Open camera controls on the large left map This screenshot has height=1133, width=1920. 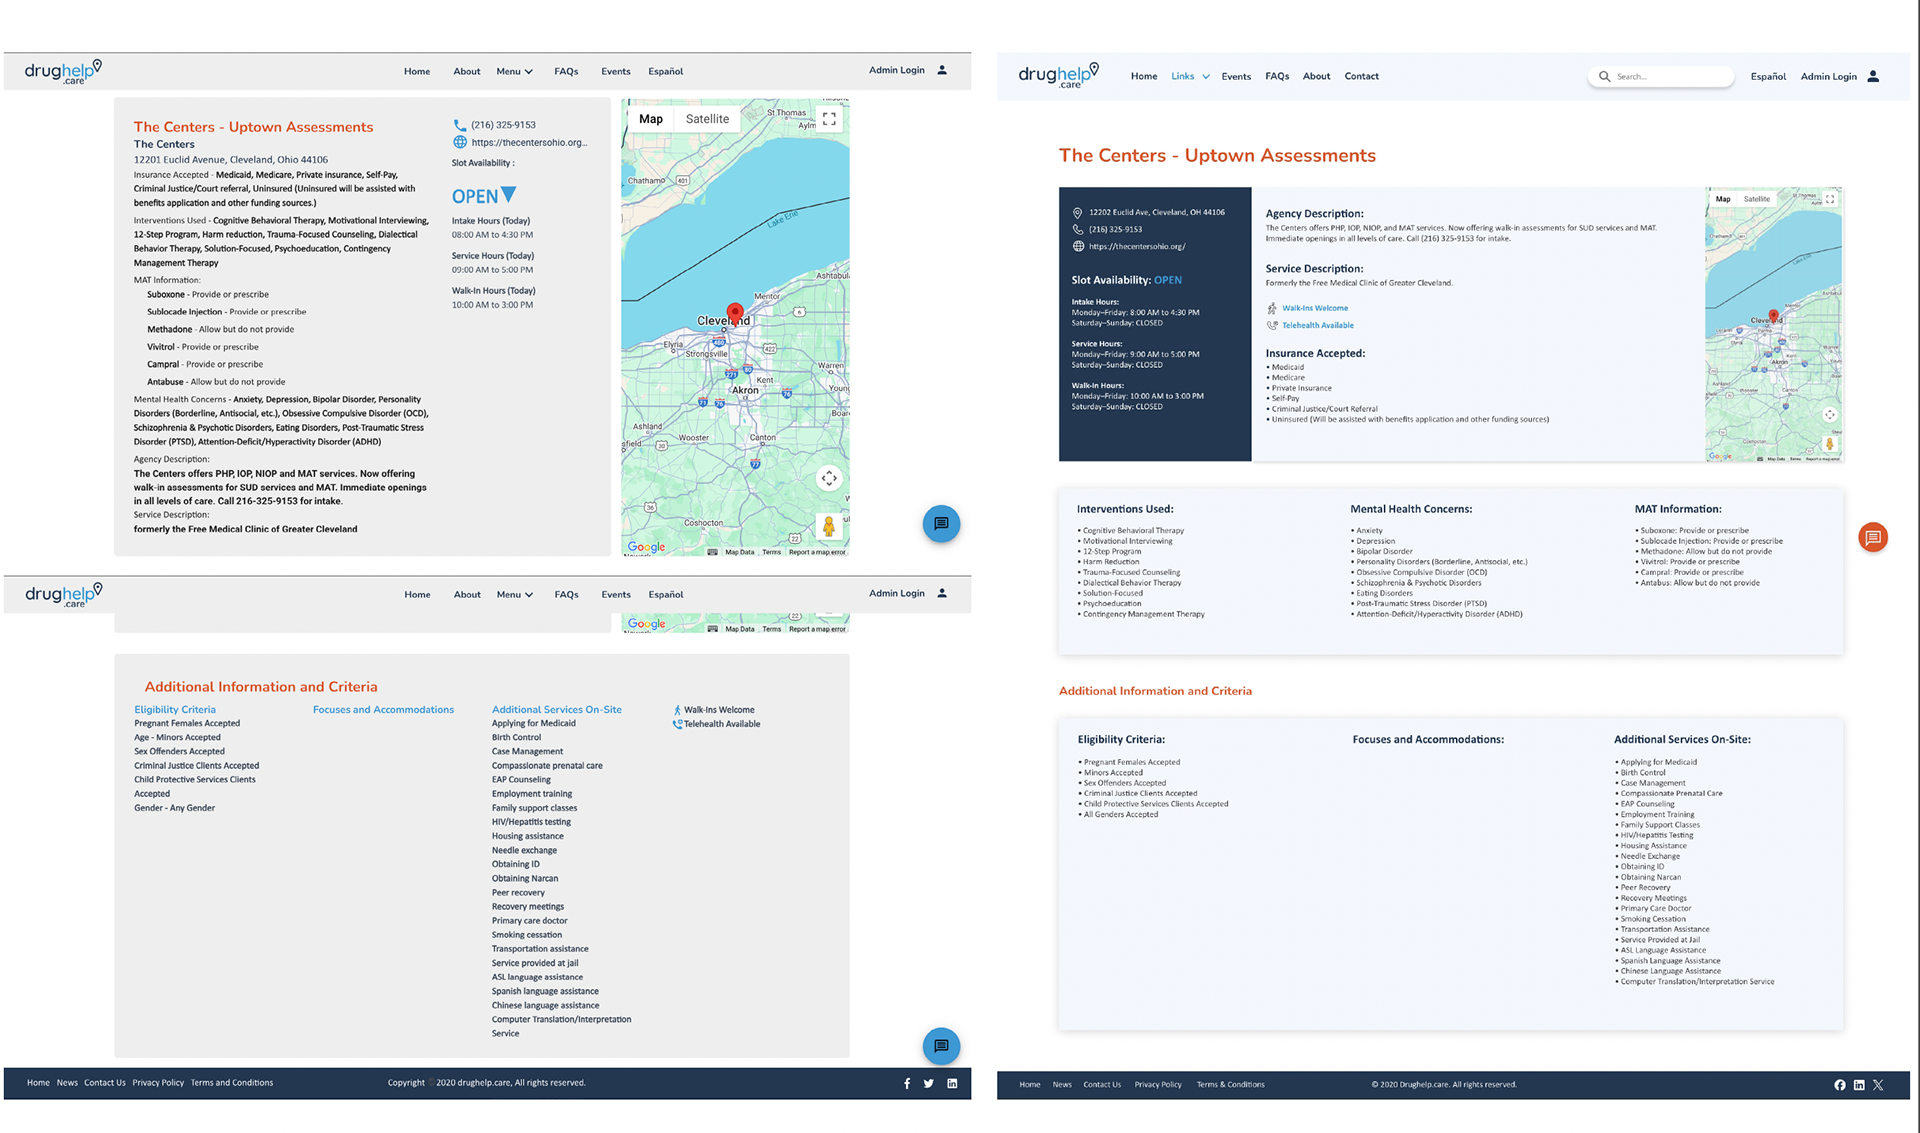tap(829, 479)
